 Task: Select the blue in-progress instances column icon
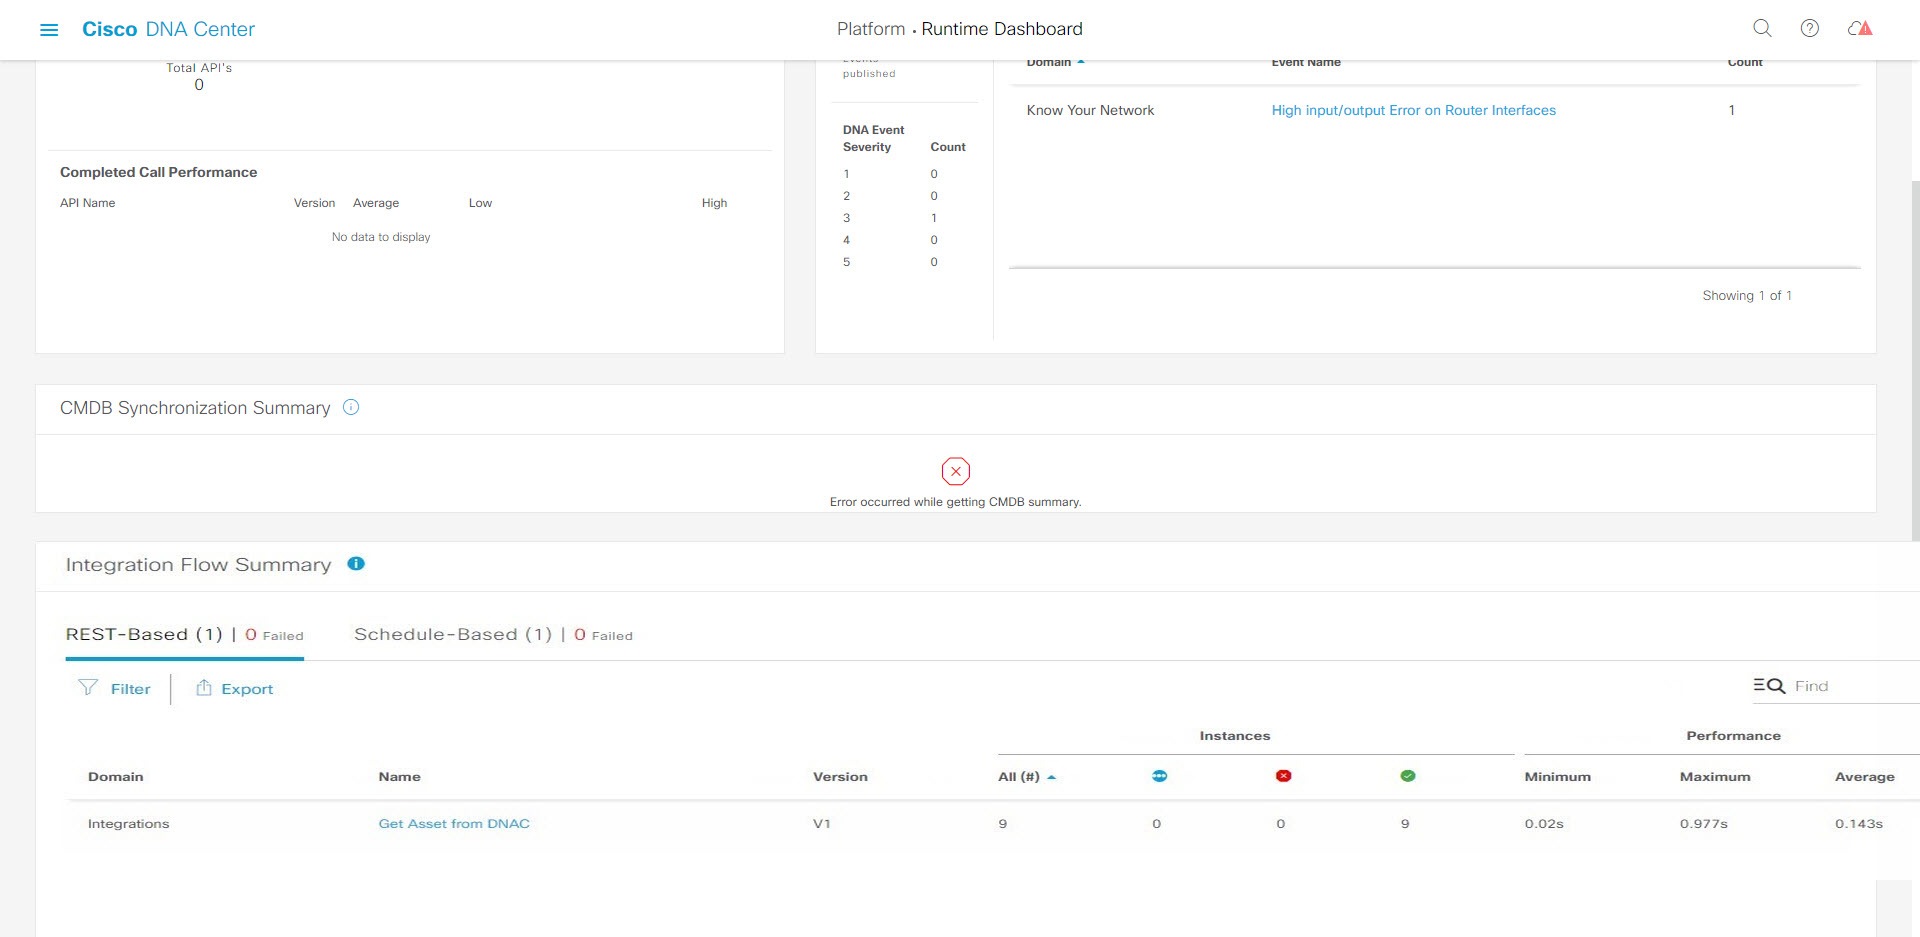pos(1158,775)
